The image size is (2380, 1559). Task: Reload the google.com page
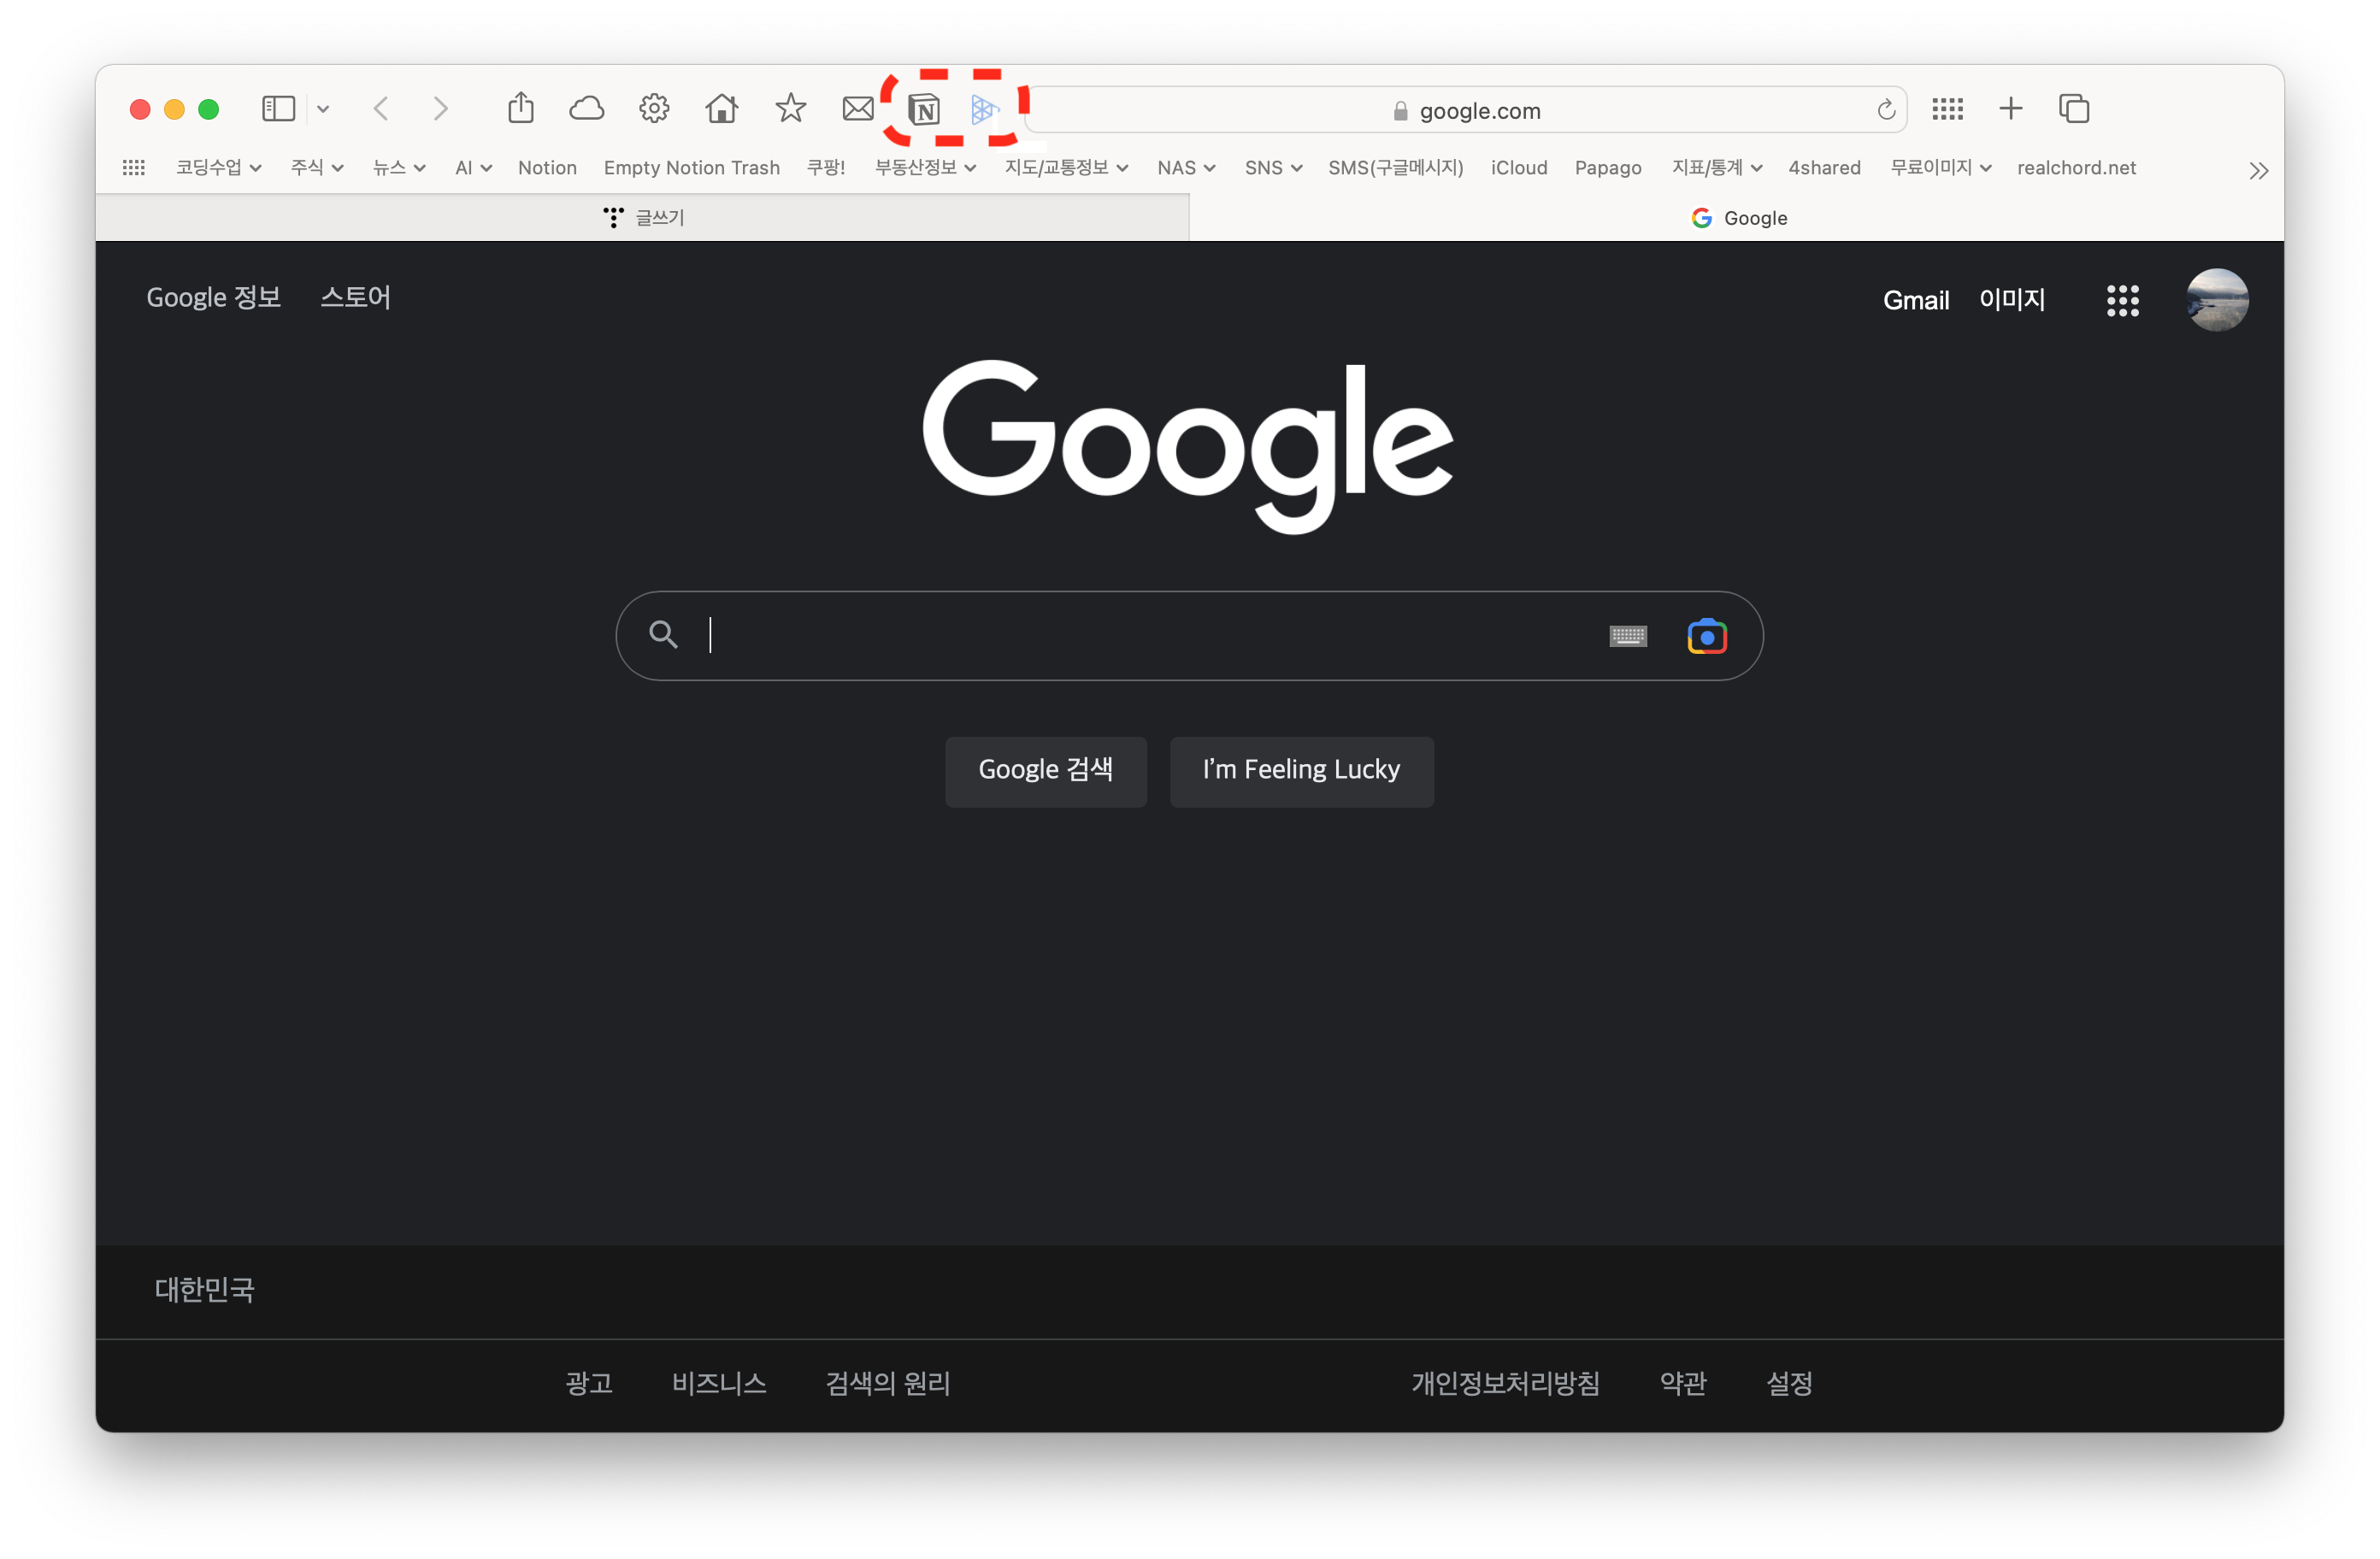pyautogui.click(x=1885, y=110)
